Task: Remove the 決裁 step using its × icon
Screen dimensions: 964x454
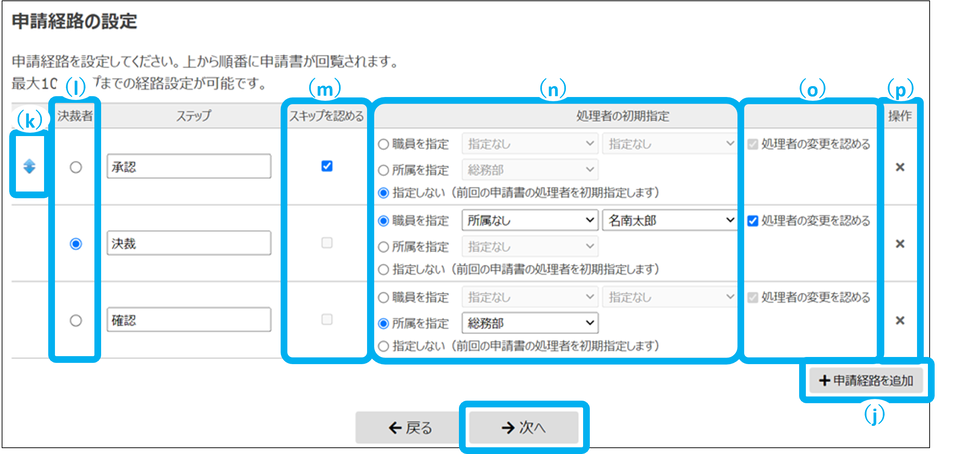Action: (899, 243)
